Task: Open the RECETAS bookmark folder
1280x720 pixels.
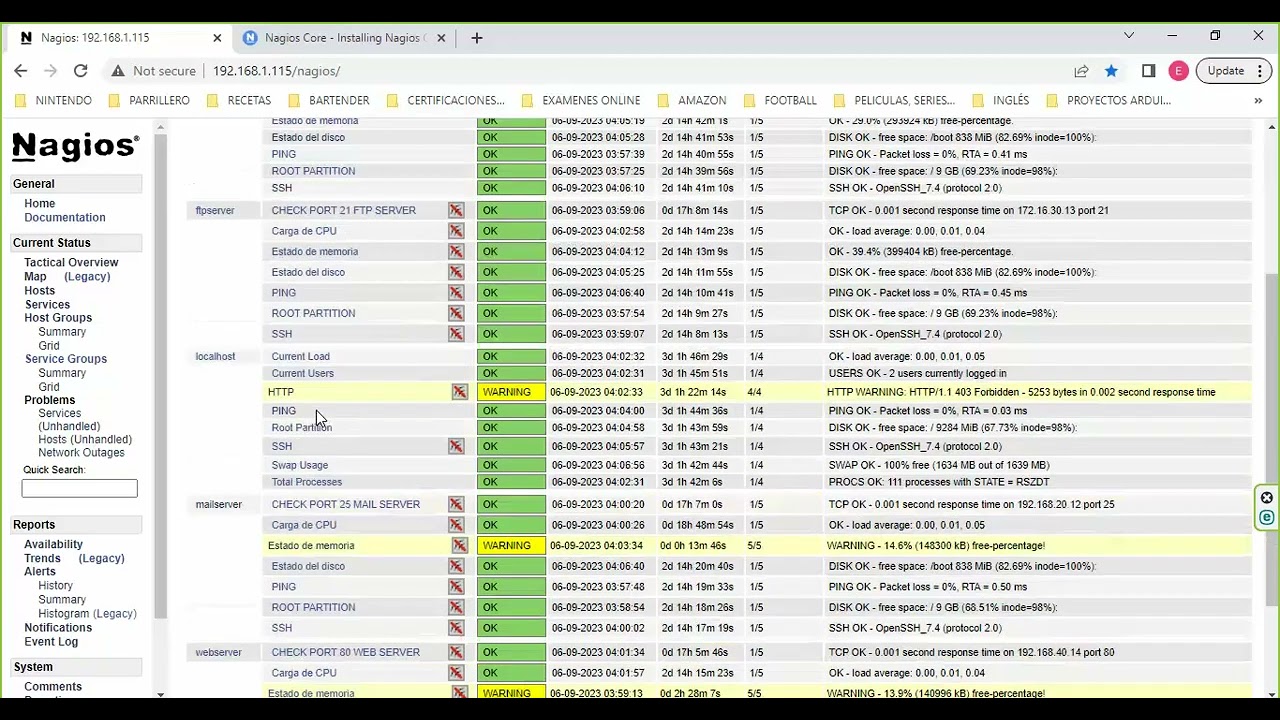Action: pos(239,100)
